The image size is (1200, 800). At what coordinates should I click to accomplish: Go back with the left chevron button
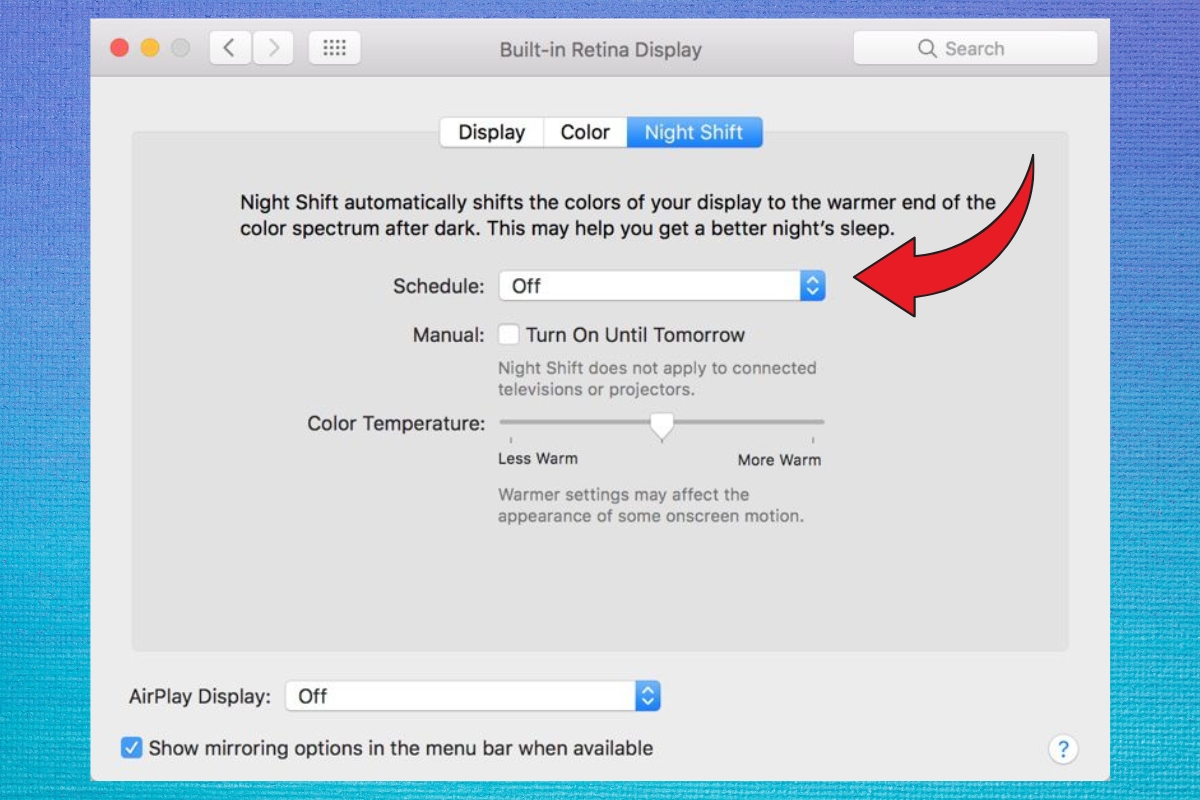[x=230, y=48]
